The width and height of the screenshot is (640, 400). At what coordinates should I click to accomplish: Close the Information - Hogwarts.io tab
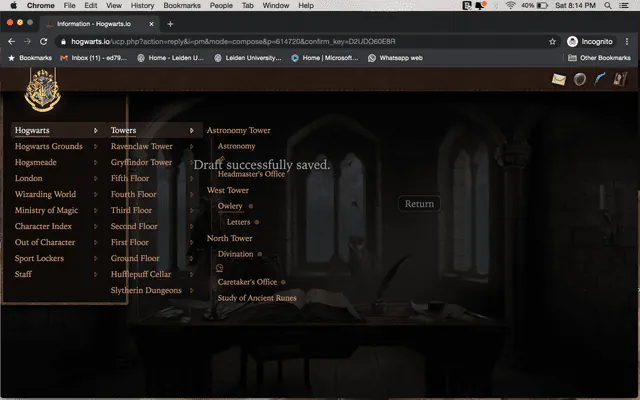(151, 24)
